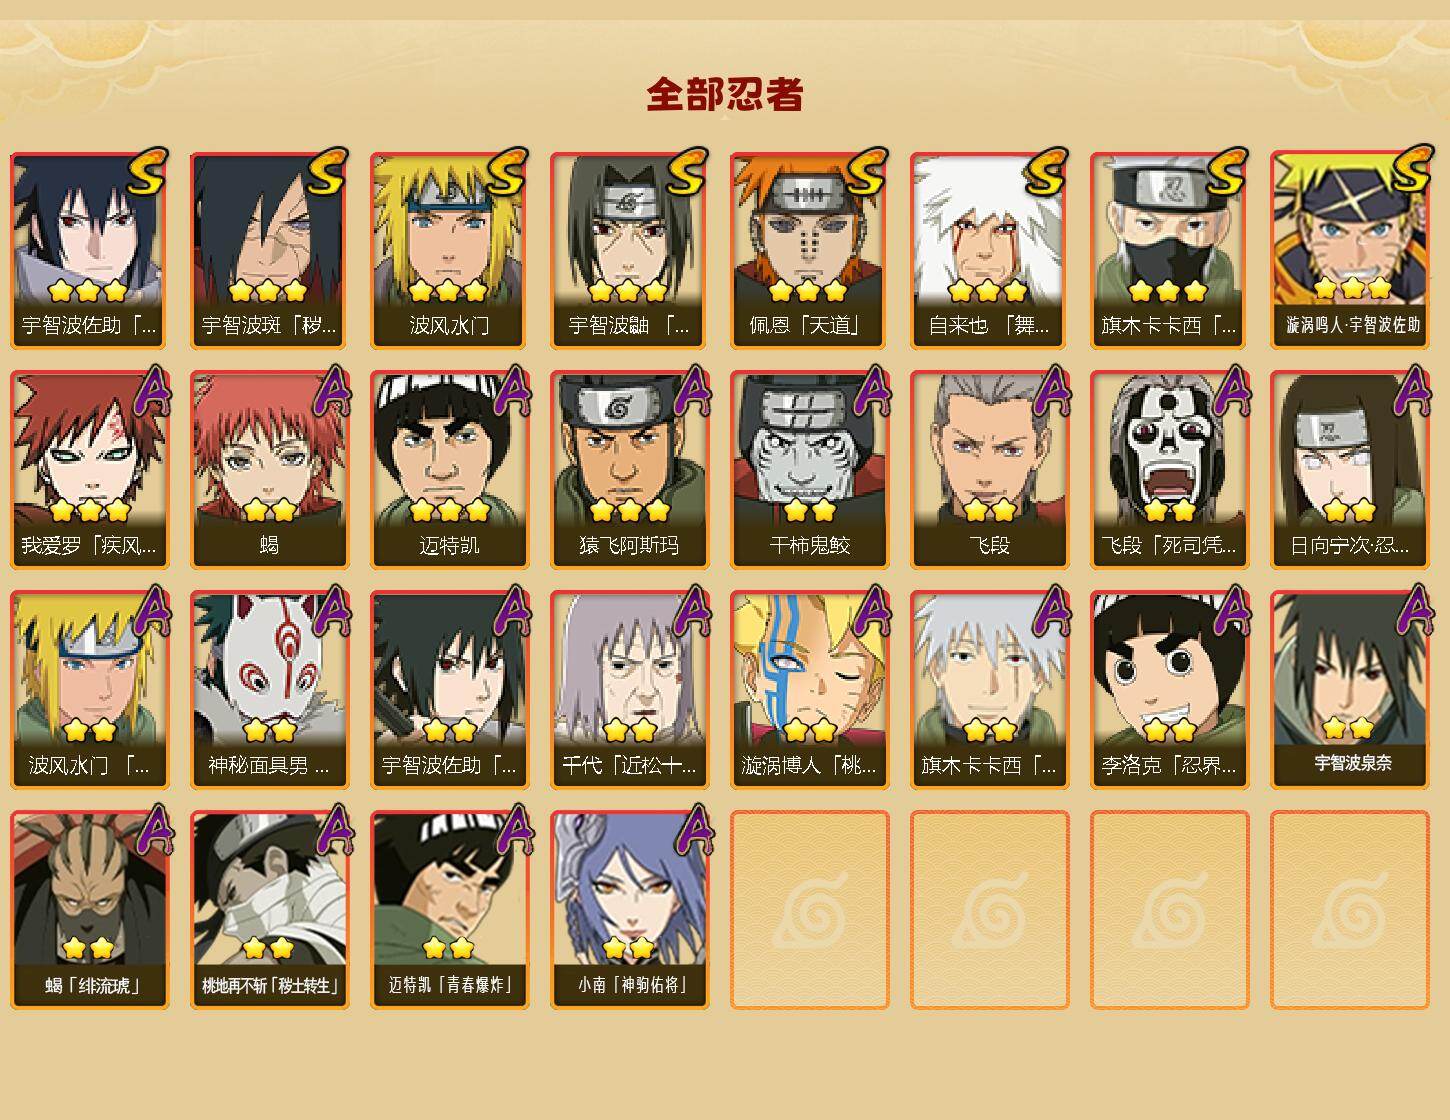Image resolution: width=1450 pixels, height=1120 pixels.
Task: Open the 猿飞阿斯玛 ninja card
Action: pyautogui.click(x=629, y=470)
